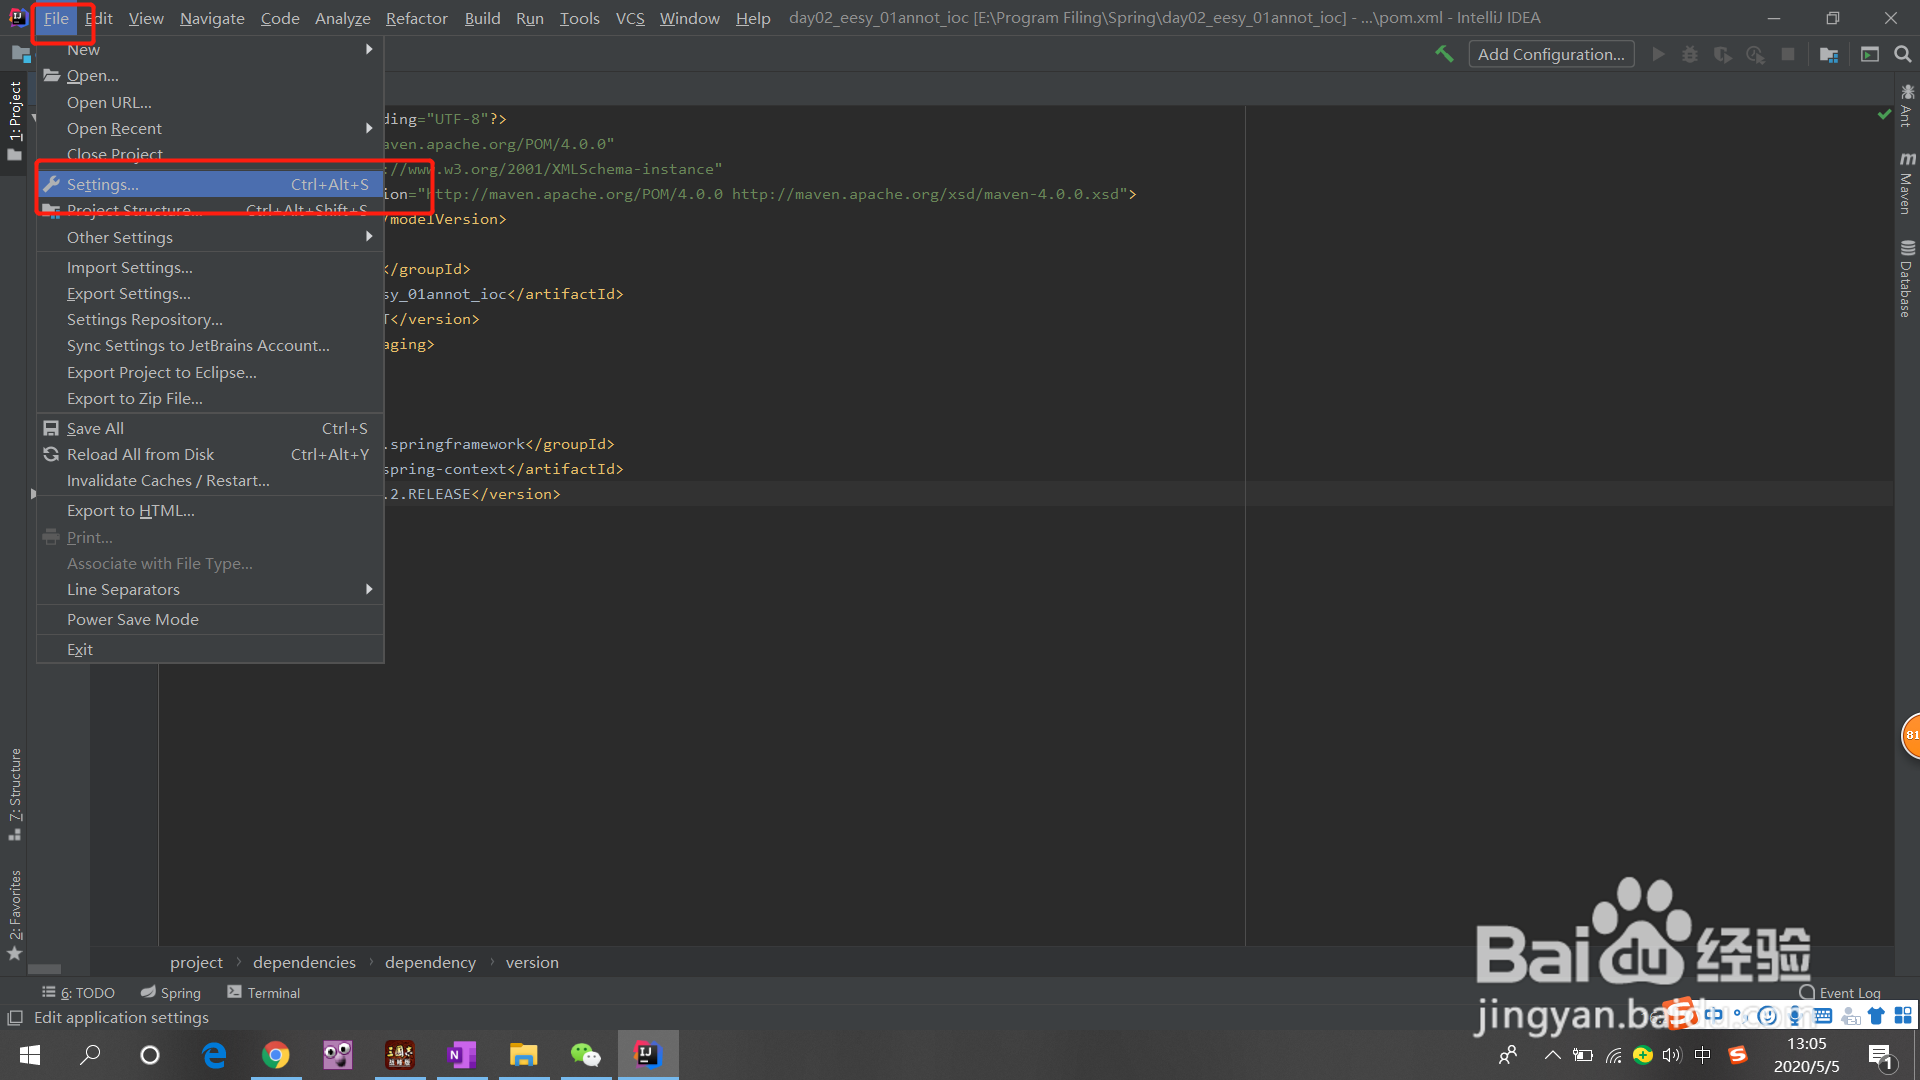Screen dimensions: 1920x1080
Task: Click the Stop square icon in toolbar
Action: tap(1788, 54)
